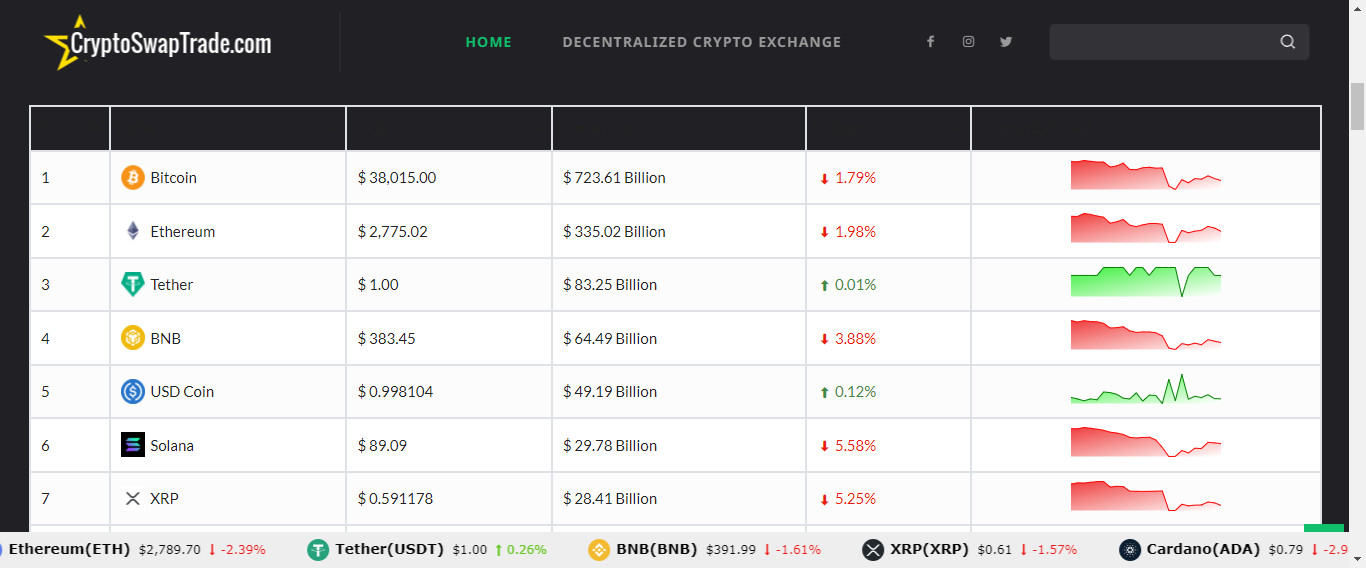Image resolution: width=1366 pixels, height=568 pixels.
Task: Click the Cardano icon in ticker
Action: pyautogui.click(x=1130, y=549)
